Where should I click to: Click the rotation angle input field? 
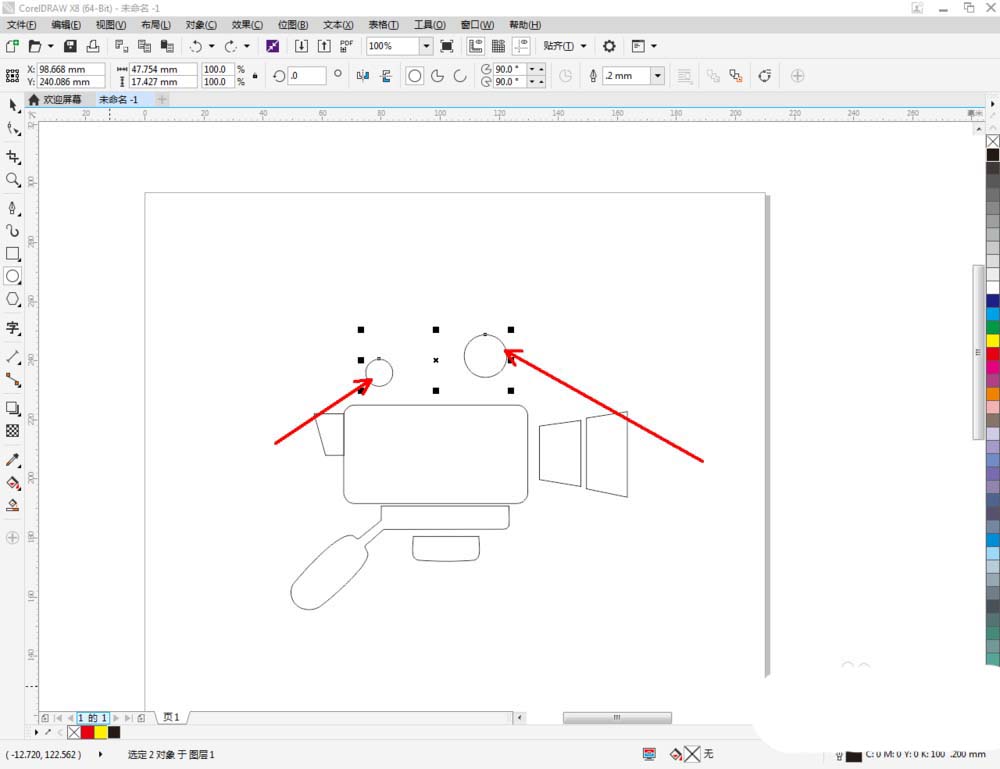pos(307,76)
